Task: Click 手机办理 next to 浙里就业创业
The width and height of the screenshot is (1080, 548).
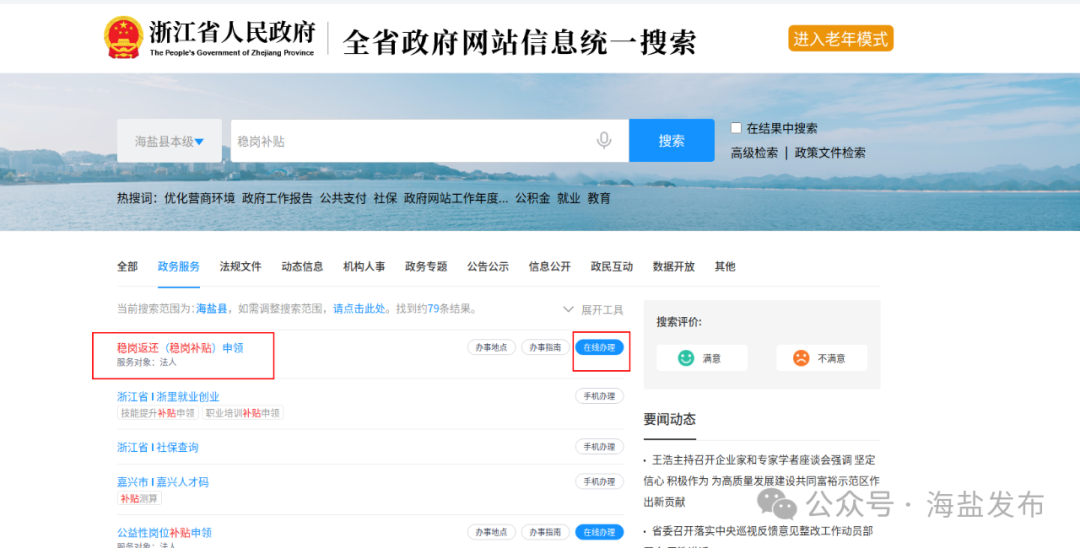Action: [599, 396]
